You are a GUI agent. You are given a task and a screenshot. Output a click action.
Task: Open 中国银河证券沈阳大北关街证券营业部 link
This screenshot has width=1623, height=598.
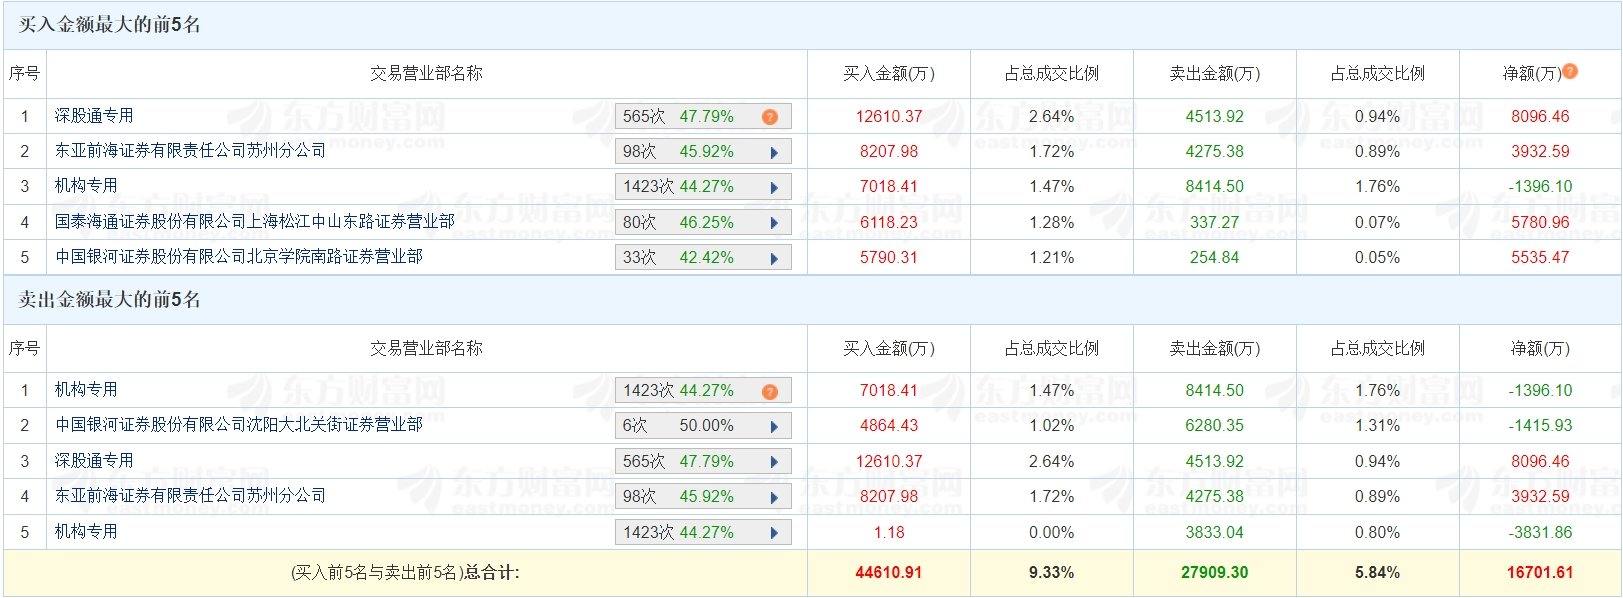coord(239,424)
